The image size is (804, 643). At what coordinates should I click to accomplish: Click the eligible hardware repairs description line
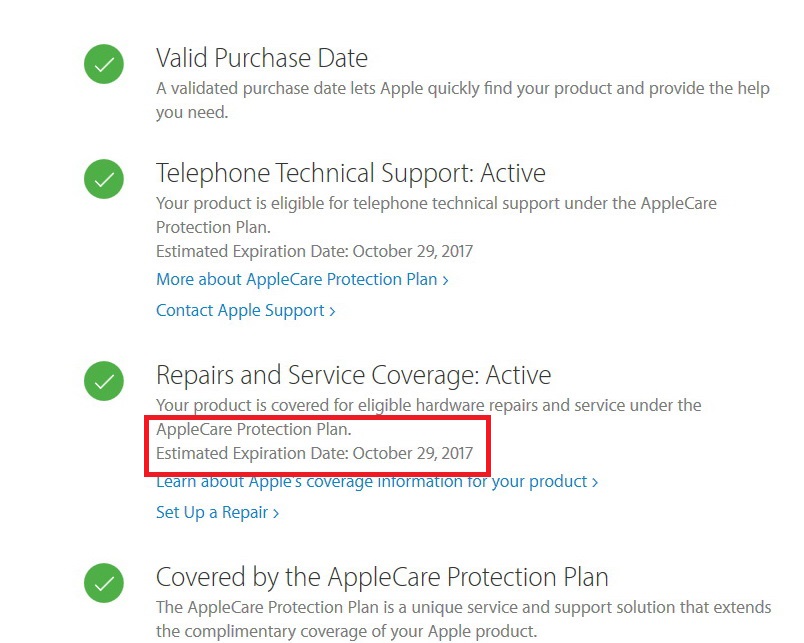428,406
